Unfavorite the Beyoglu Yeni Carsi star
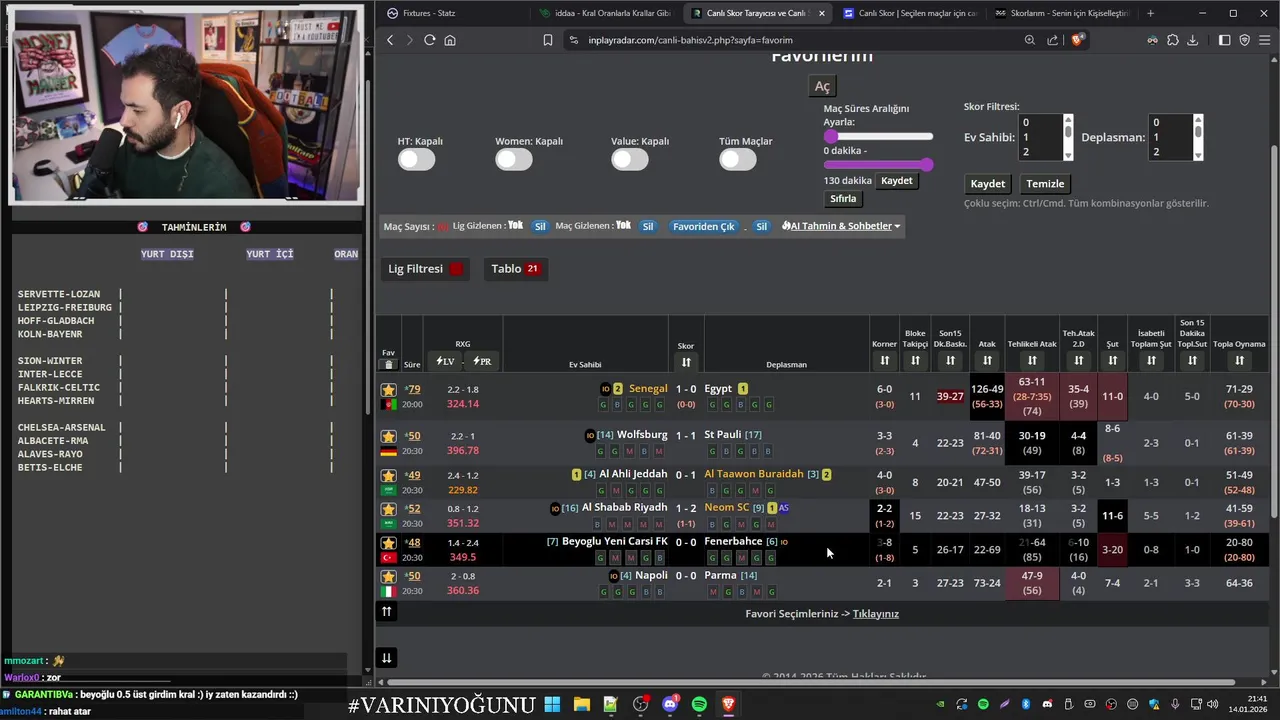Image resolution: width=1280 pixels, height=720 pixels. pos(389,542)
